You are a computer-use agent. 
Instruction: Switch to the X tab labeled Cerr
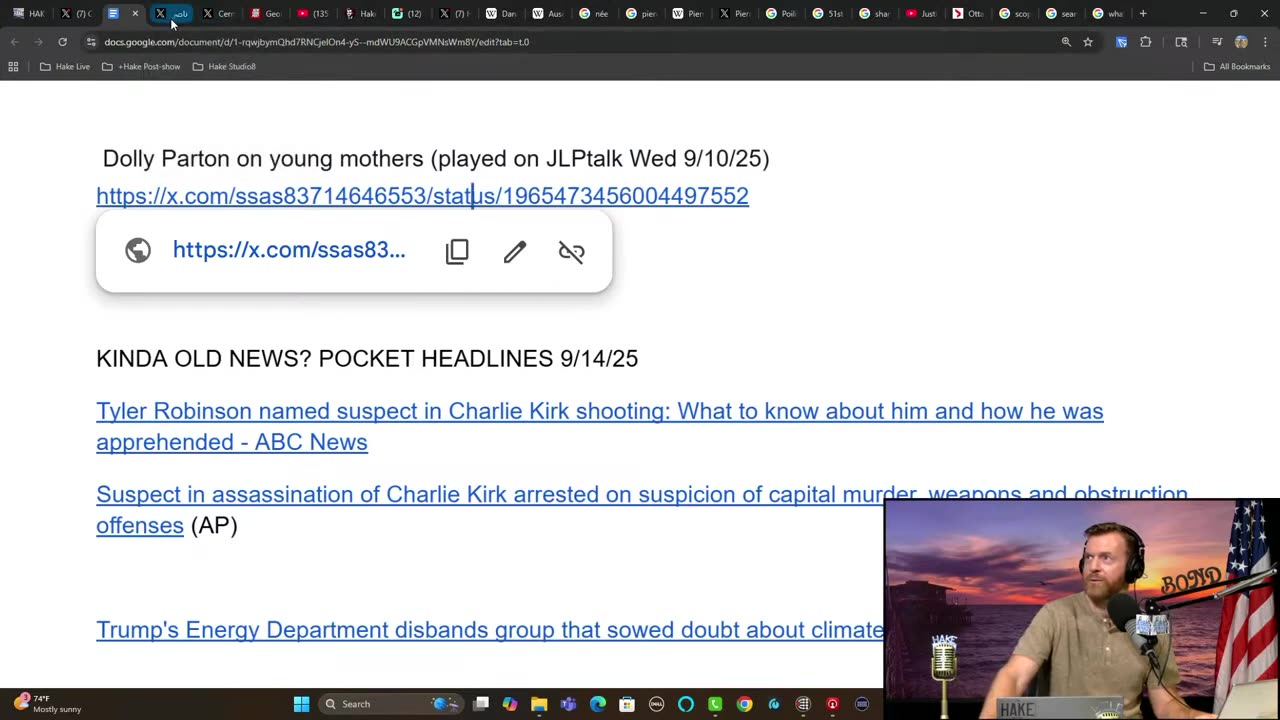pyautogui.click(x=219, y=14)
